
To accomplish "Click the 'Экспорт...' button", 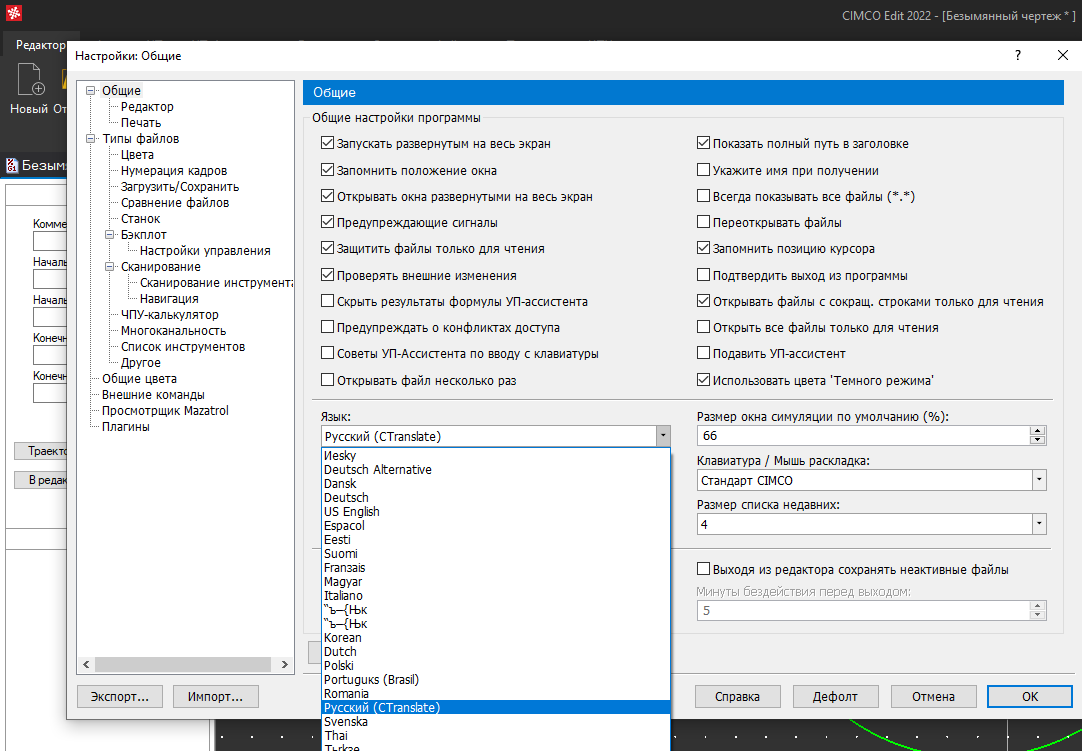I will click(120, 696).
